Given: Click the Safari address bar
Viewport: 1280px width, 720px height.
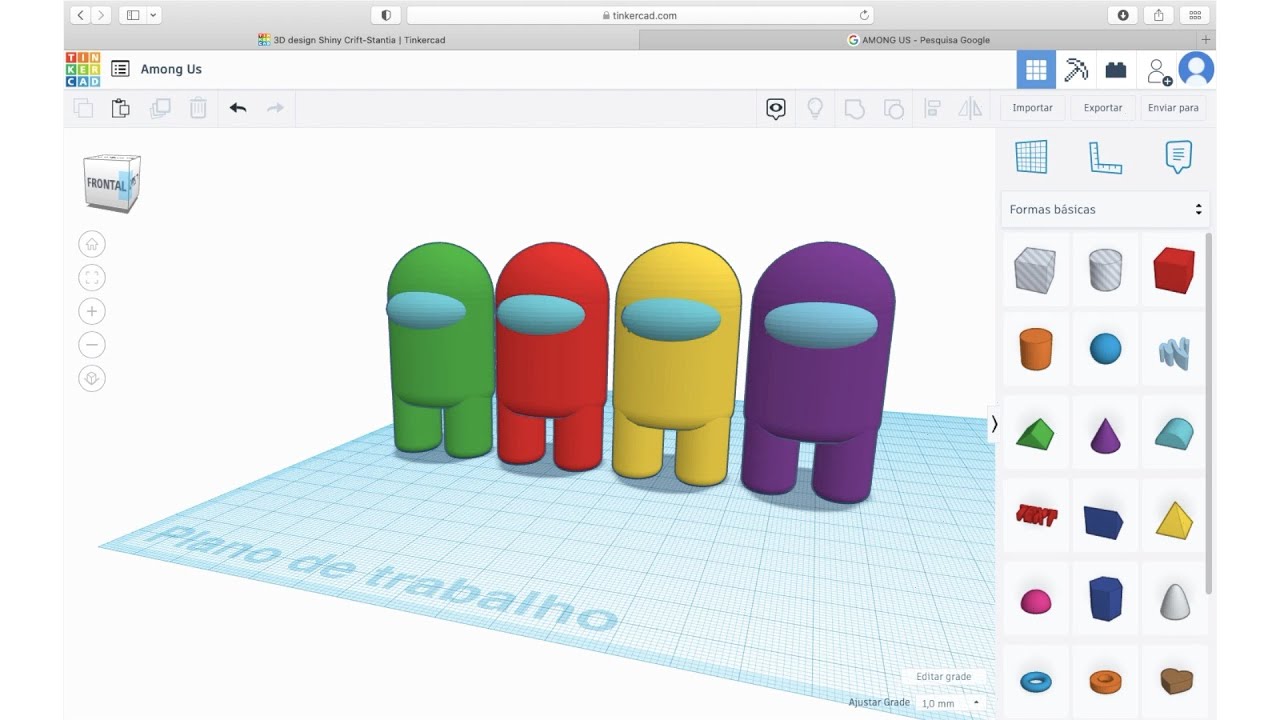Looking at the screenshot, I should pos(640,15).
